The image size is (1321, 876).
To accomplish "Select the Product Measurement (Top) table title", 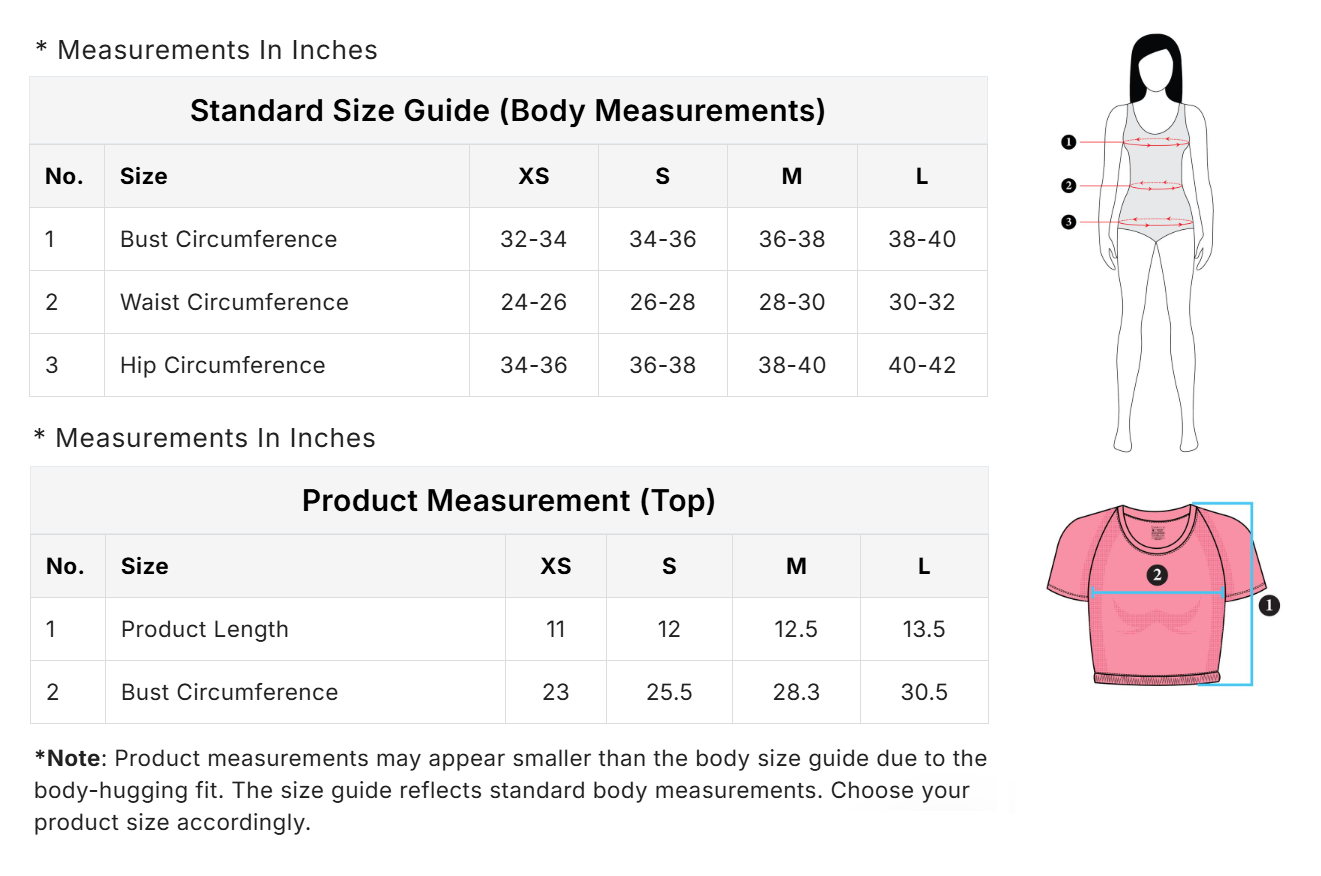I will click(509, 500).
